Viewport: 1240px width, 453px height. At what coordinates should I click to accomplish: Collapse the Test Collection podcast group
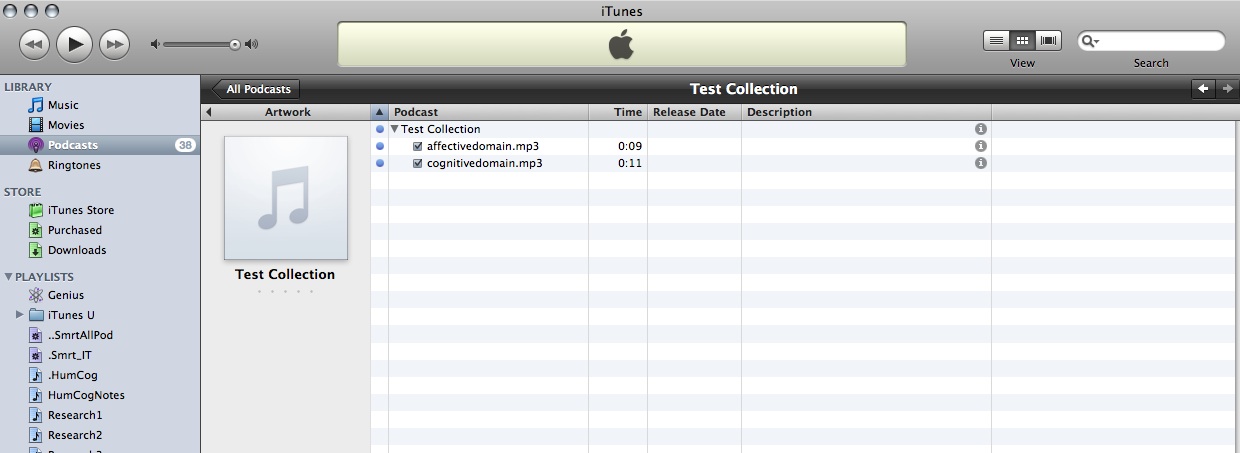point(394,129)
